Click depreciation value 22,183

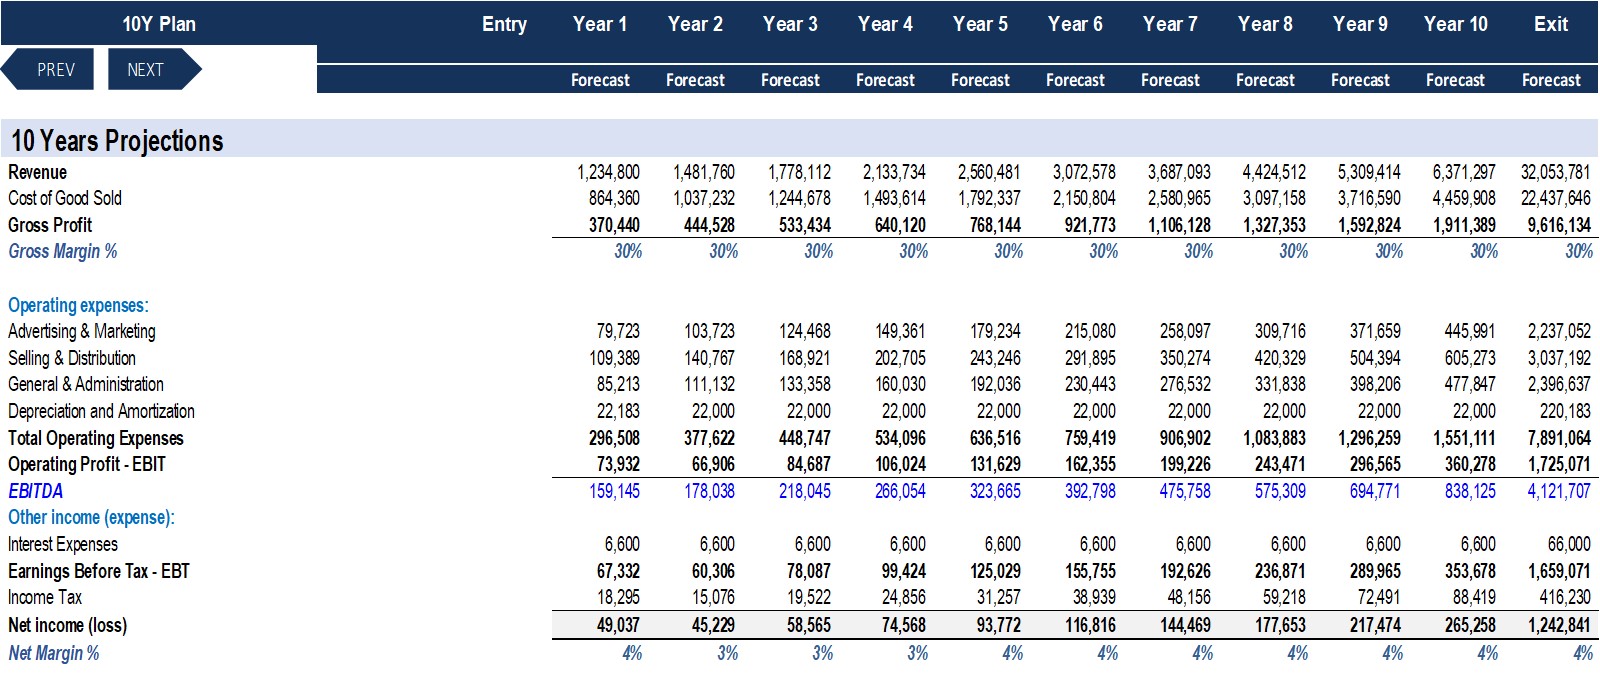point(618,411)
